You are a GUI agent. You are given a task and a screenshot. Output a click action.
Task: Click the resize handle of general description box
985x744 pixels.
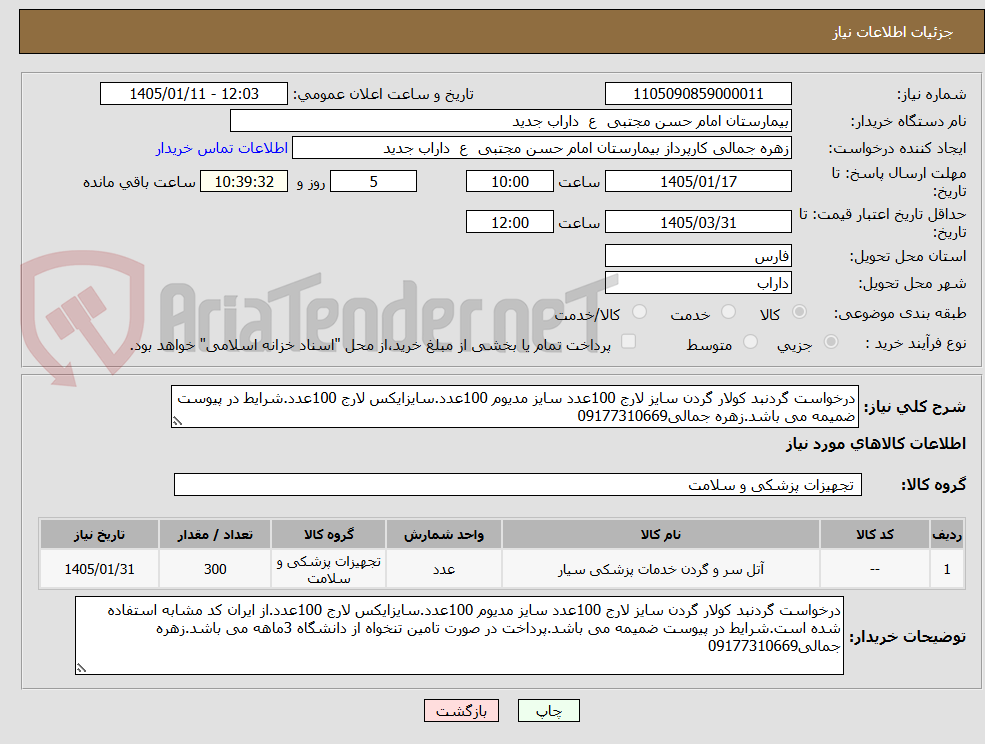click(177, 421)
